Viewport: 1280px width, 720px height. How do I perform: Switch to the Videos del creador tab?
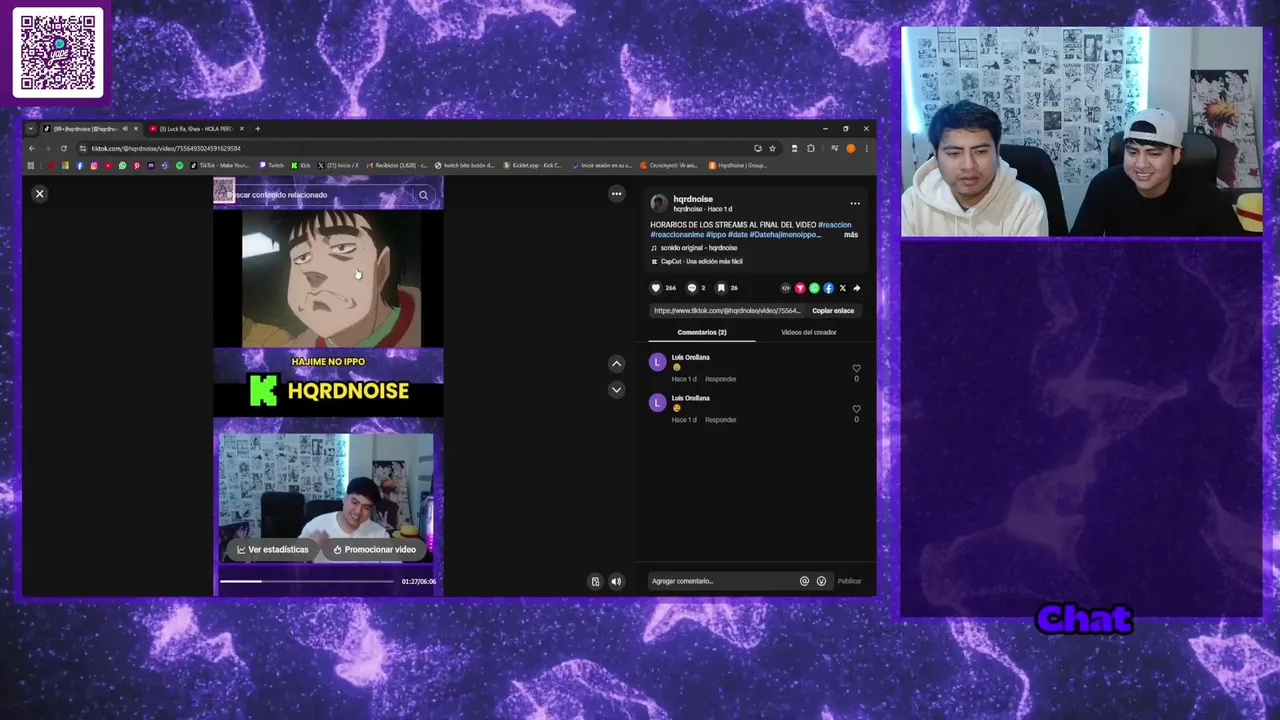click(x=809, y=332)
